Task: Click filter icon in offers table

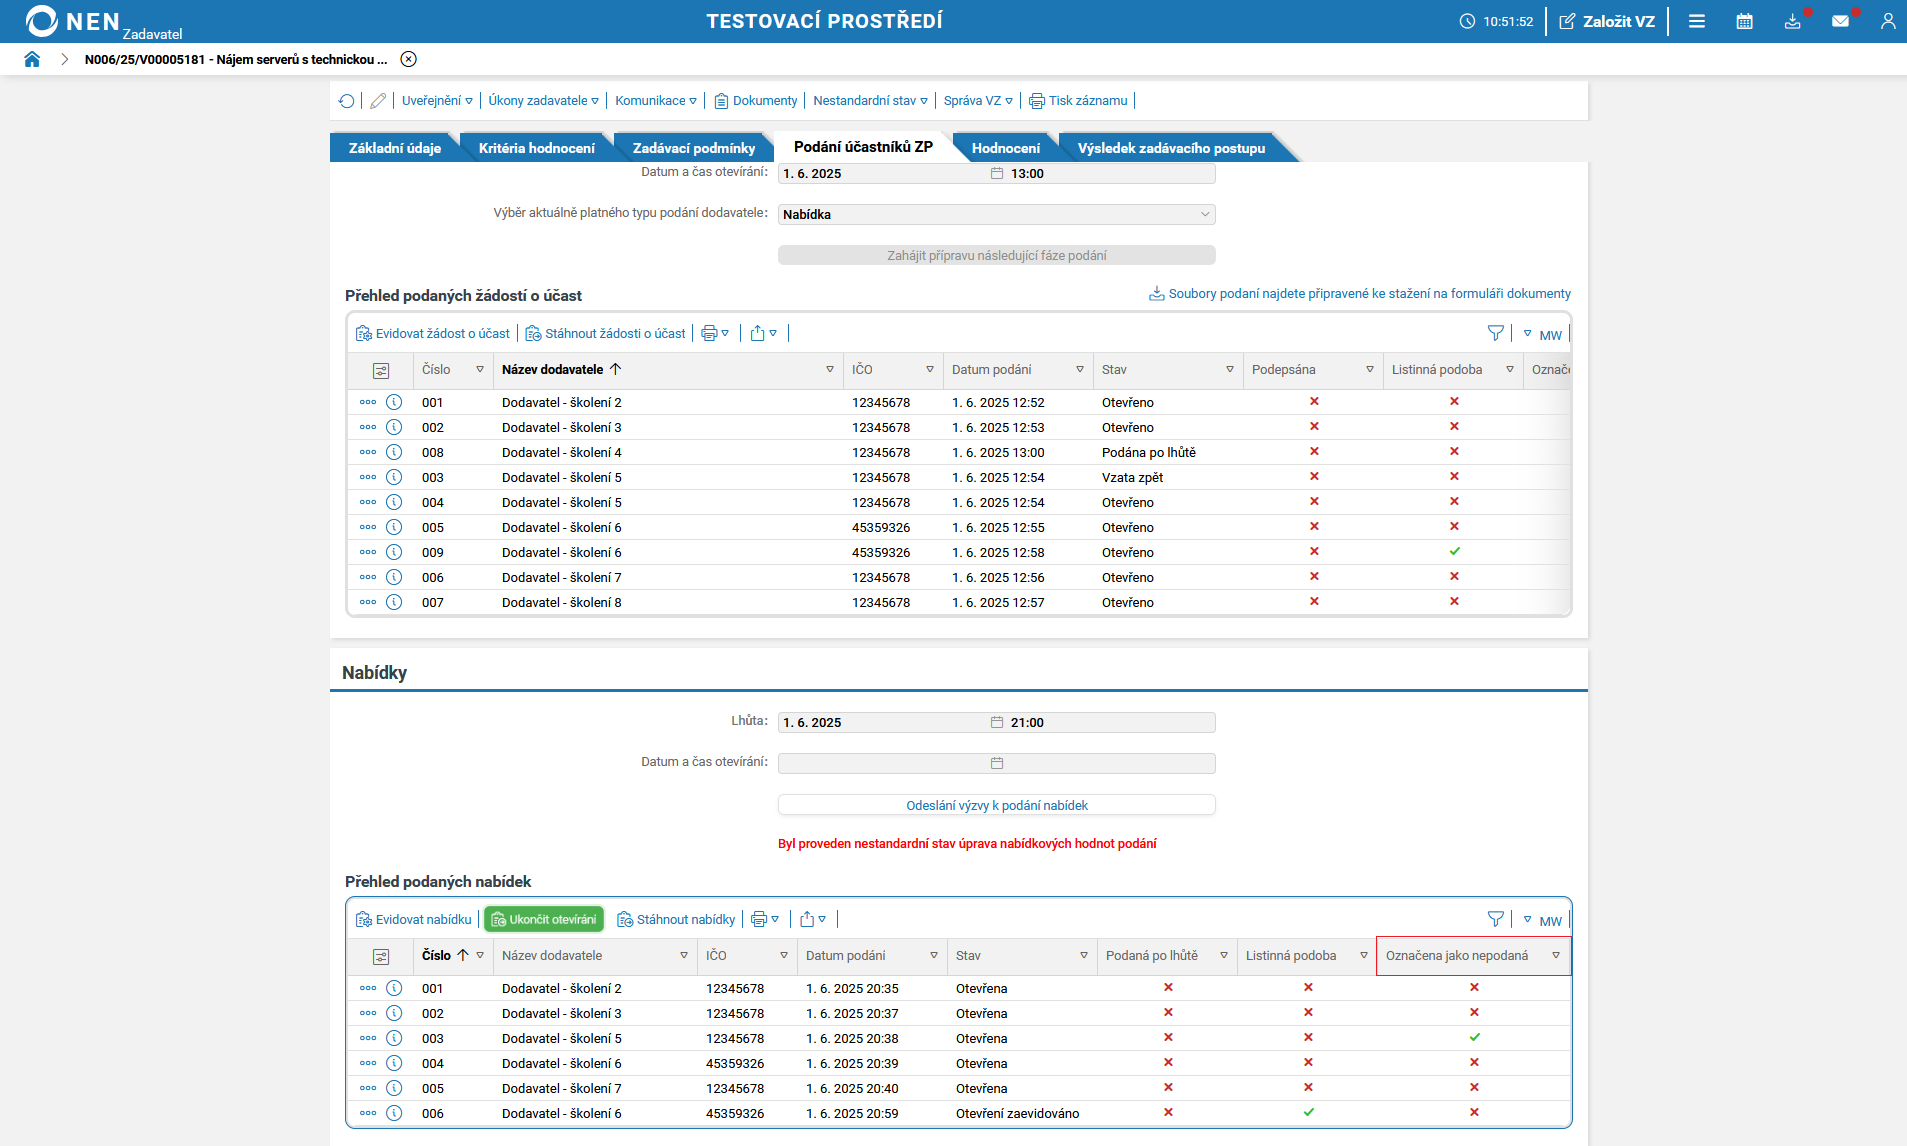Action: pos(1495,919)
